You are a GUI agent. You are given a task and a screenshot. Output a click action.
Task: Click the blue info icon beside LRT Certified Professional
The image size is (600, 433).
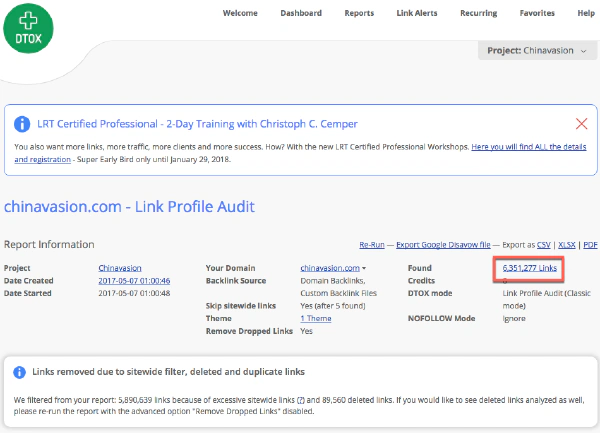point(22,124)
